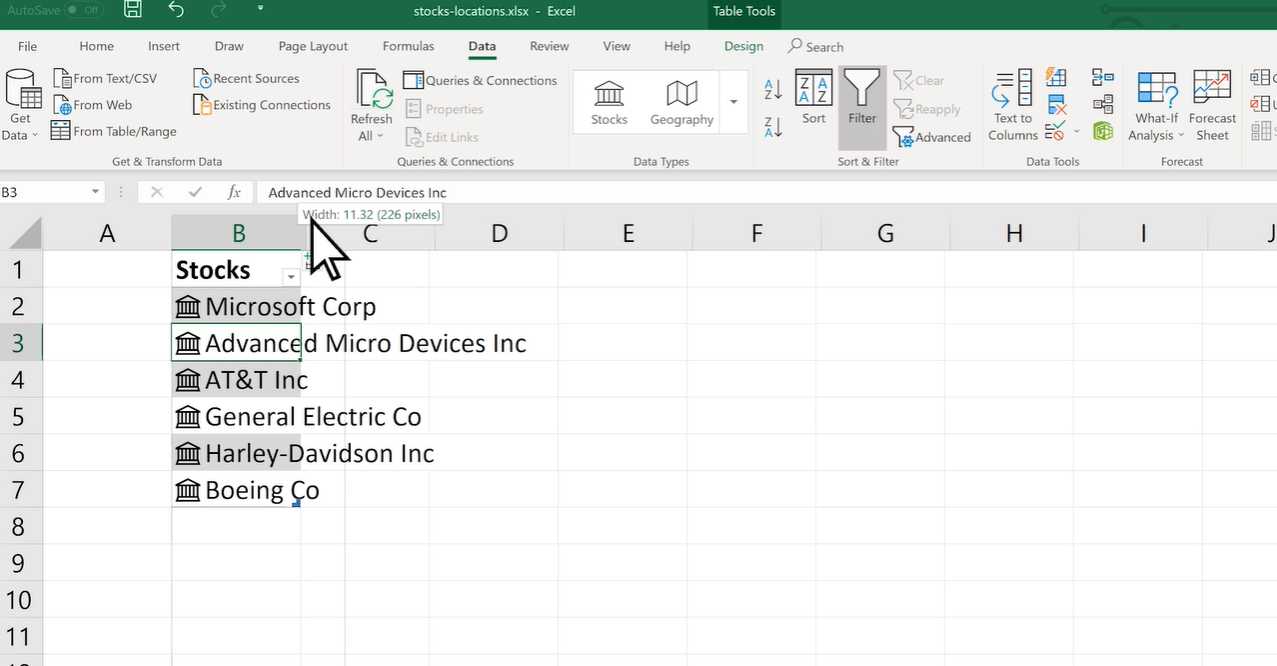
Task: Click the Data Validation icon
Action: pyautogui.click(x=1054, y=131)
